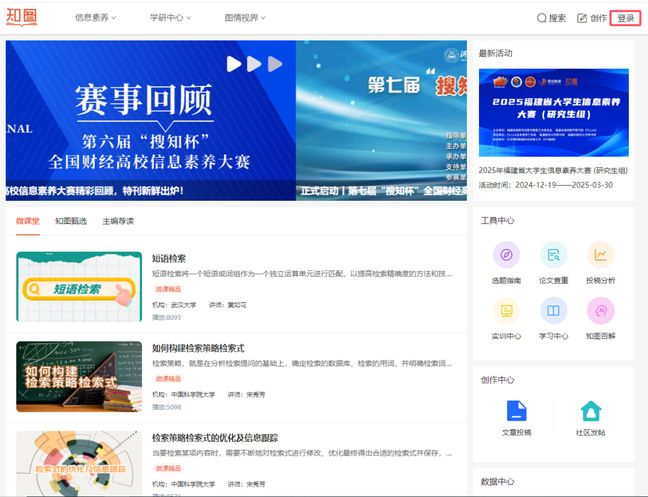Open the 短语检索 course title link
This screenshot has height=497, width=648.
(x=169, y=258)
